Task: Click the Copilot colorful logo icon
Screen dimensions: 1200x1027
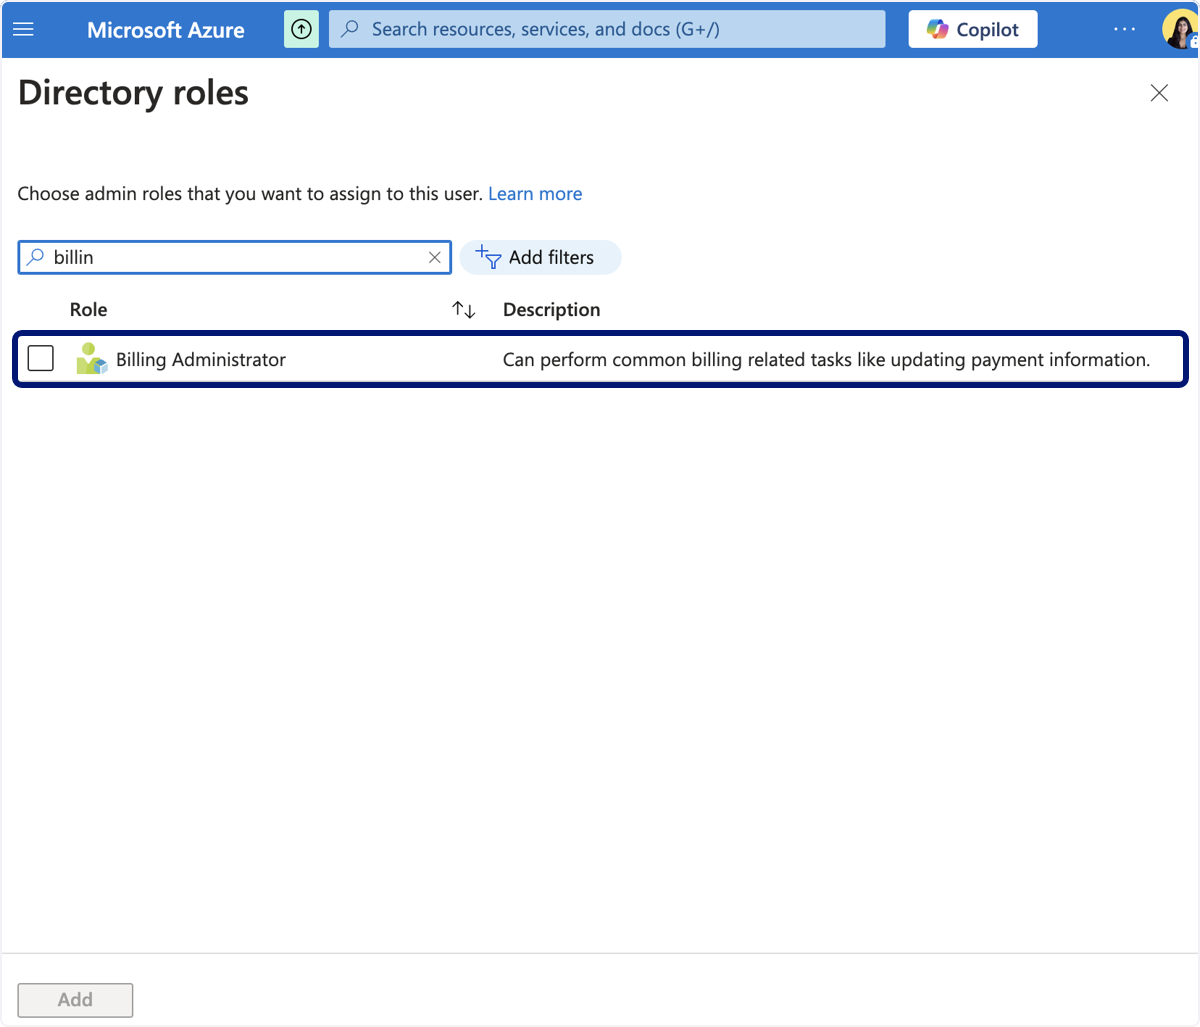Action: (x=937, y=29)
